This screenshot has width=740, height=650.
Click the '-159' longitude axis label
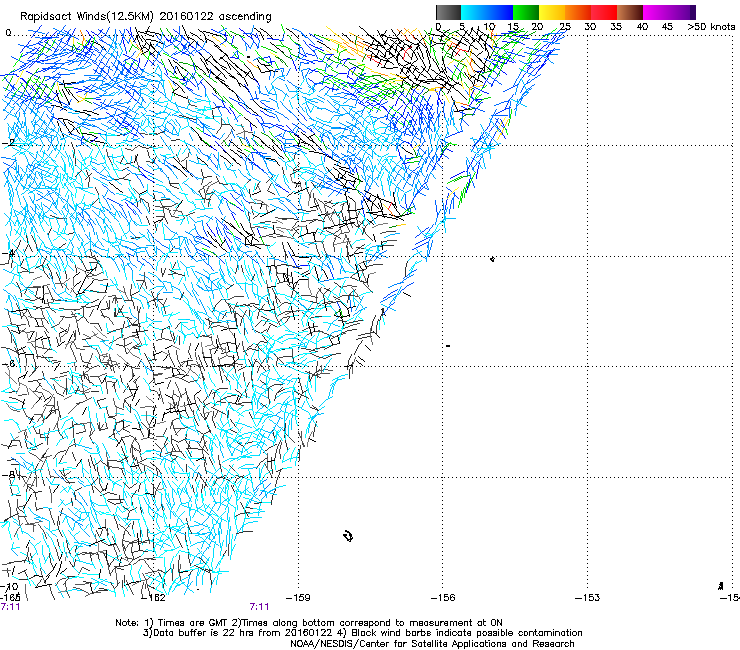click(x=298, y=598)
